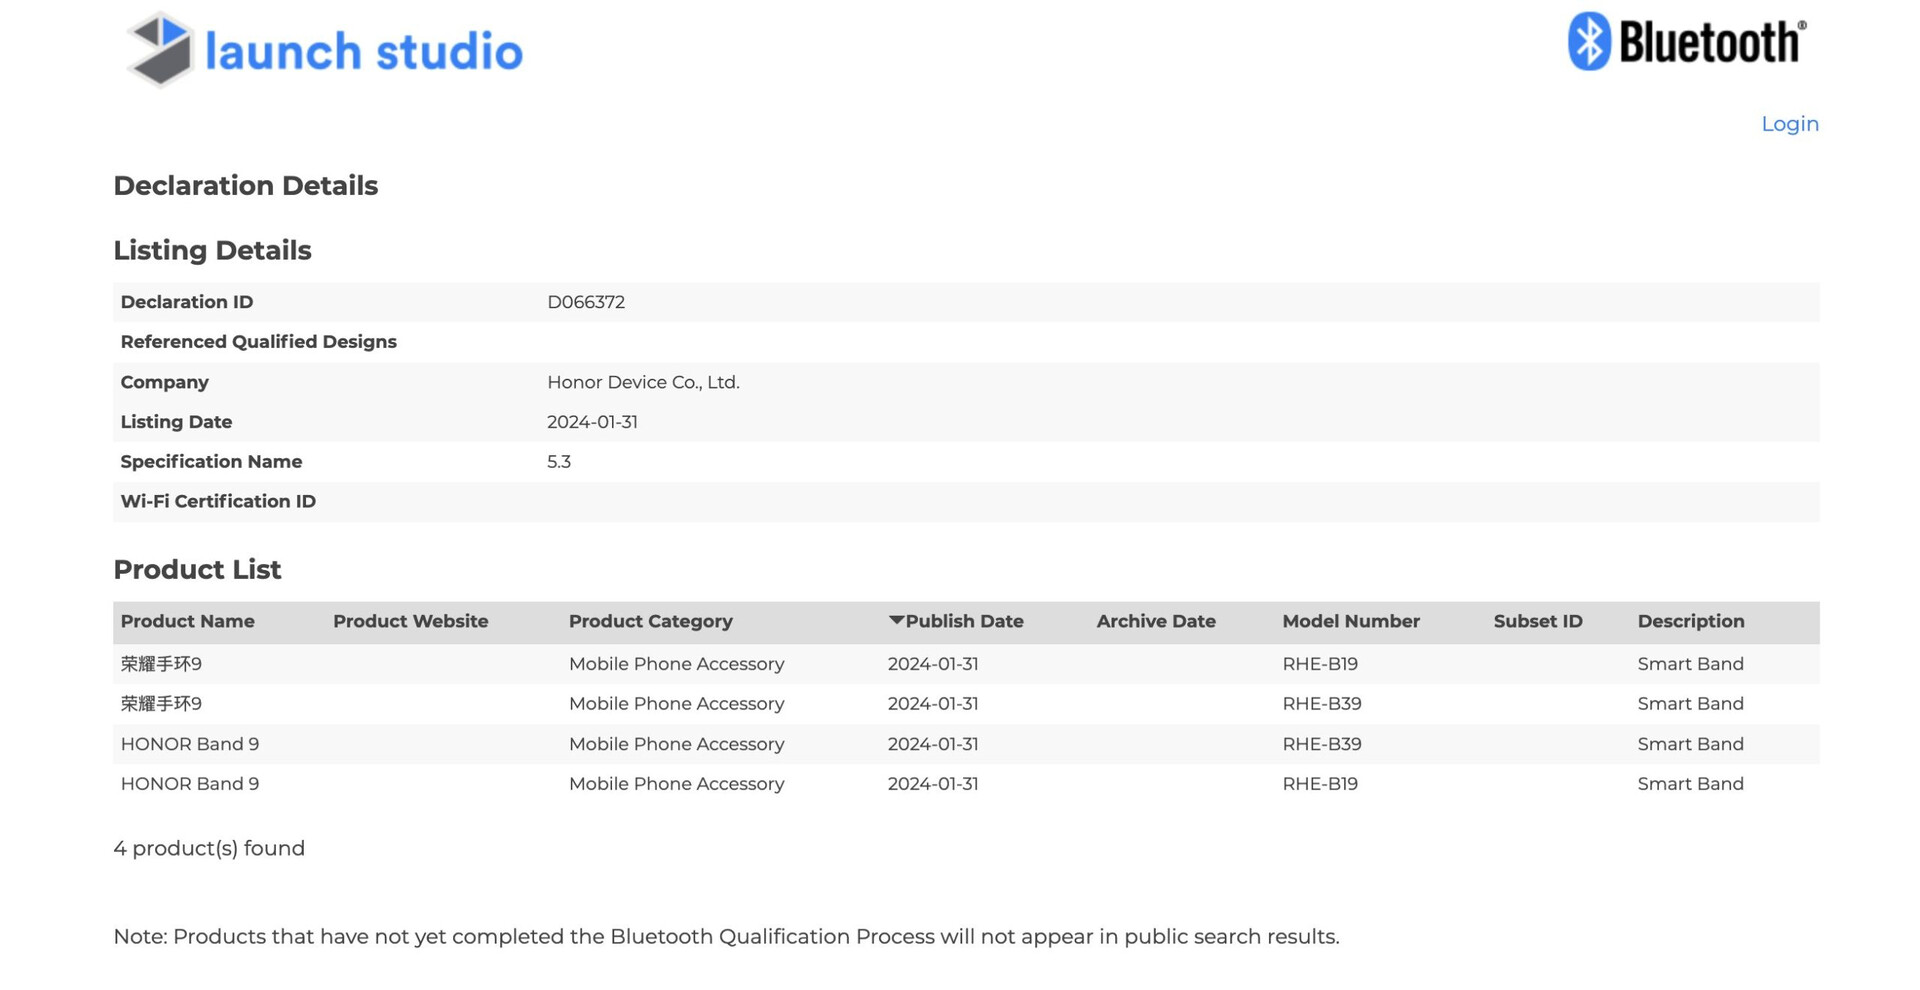Viewport: 1920px width, 990px height.
Task: Select first 荣耀手环9 product row name
Action: [161, 664]
